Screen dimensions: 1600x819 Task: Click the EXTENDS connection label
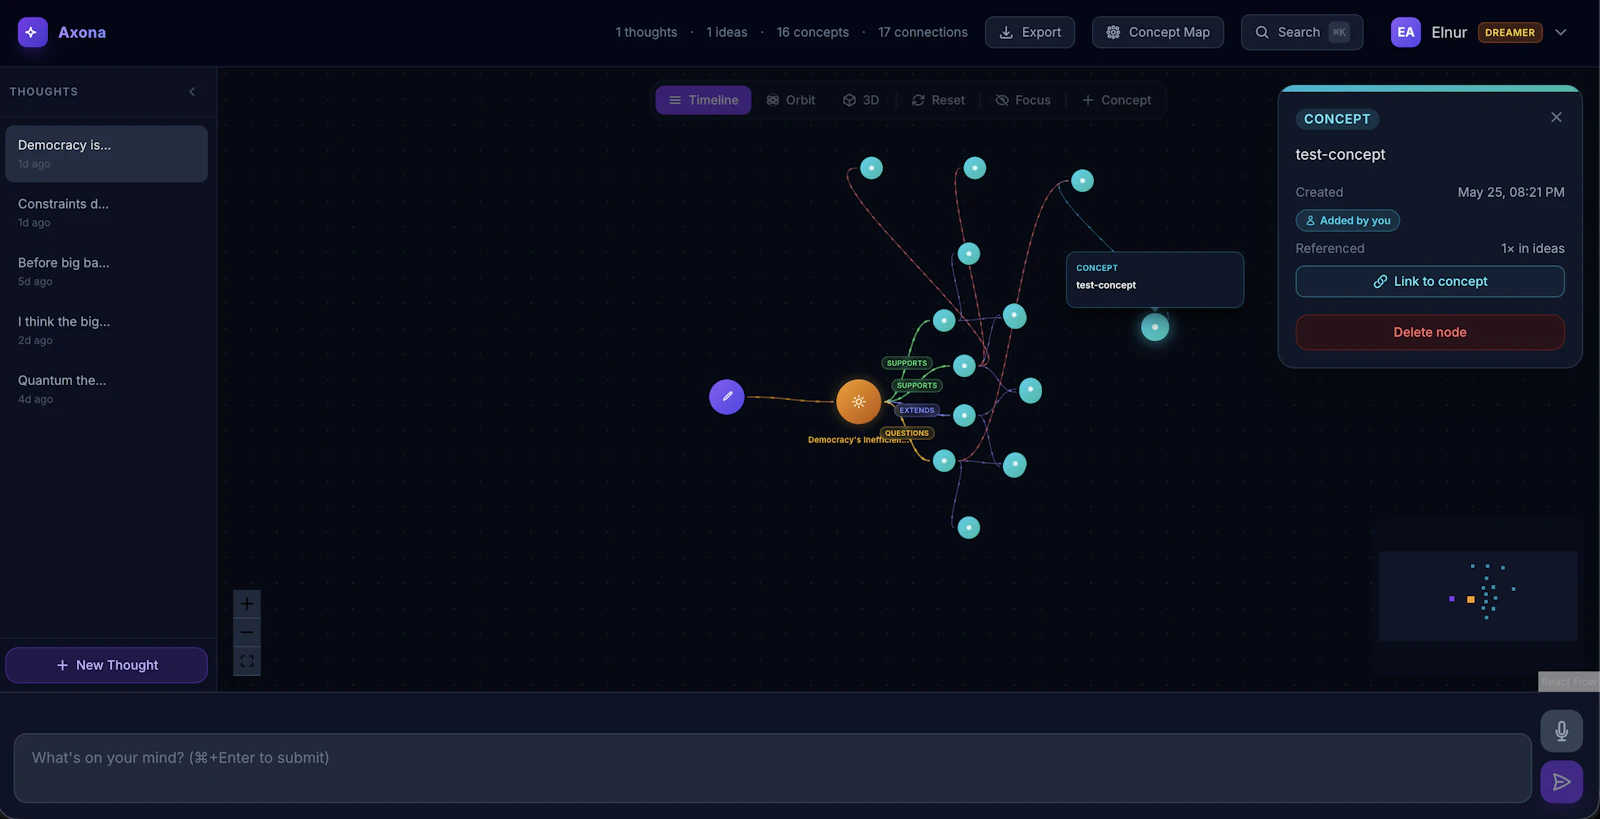[x=916, y=410]
